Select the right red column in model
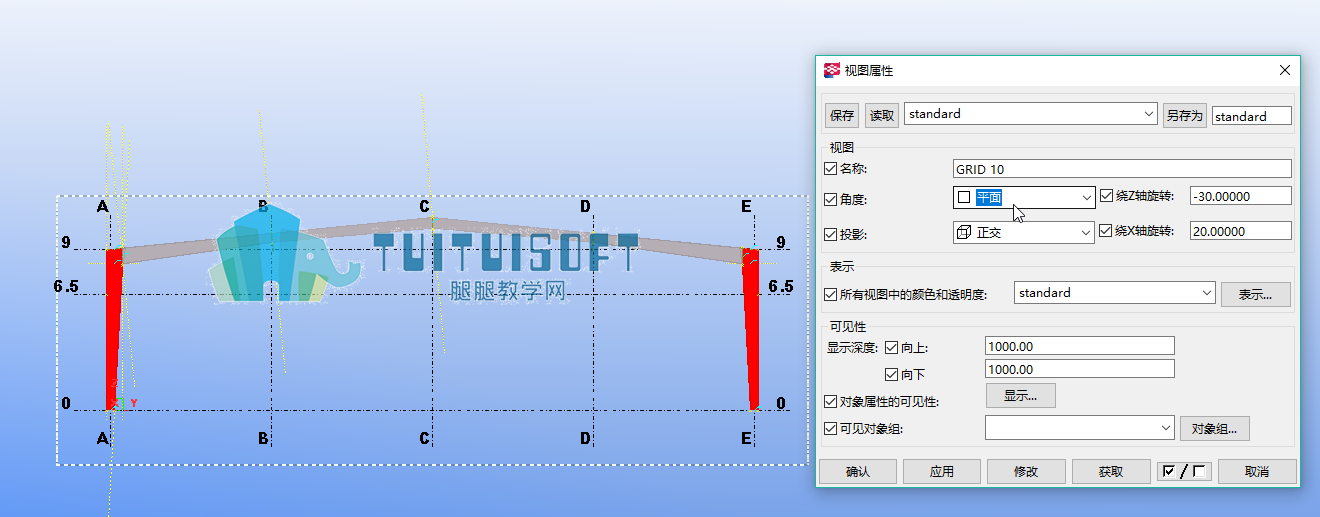 pos(751,330)
